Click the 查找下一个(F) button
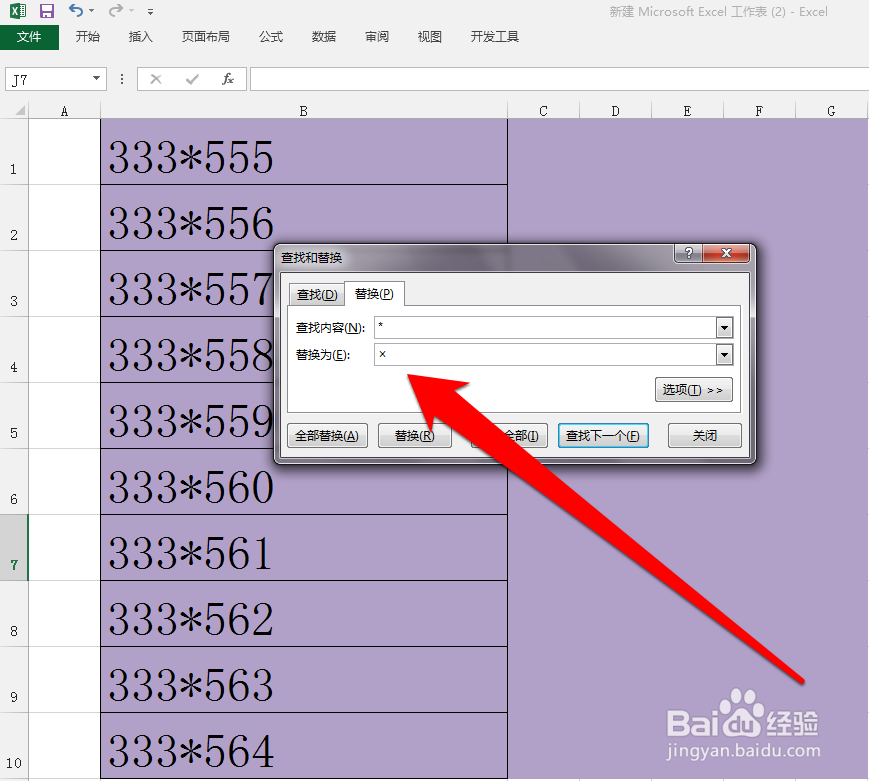 pyautogui.click(x=603, y=436)
